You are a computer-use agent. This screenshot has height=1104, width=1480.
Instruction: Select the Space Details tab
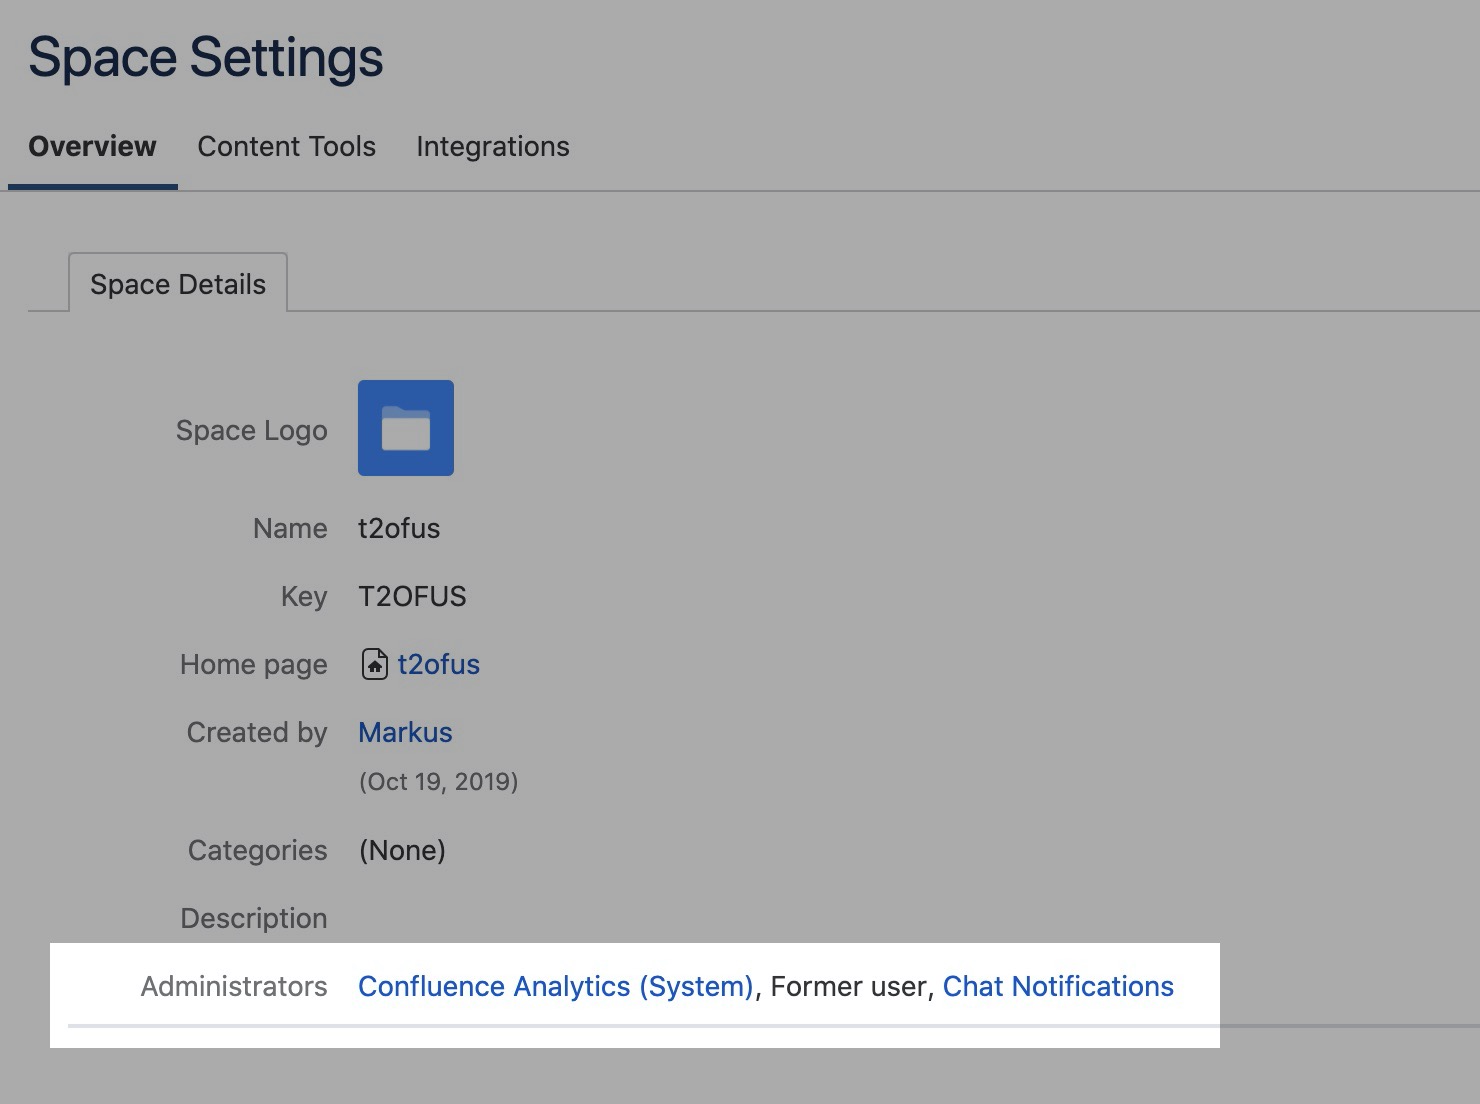pyautogui.click(x=178, y=284)
